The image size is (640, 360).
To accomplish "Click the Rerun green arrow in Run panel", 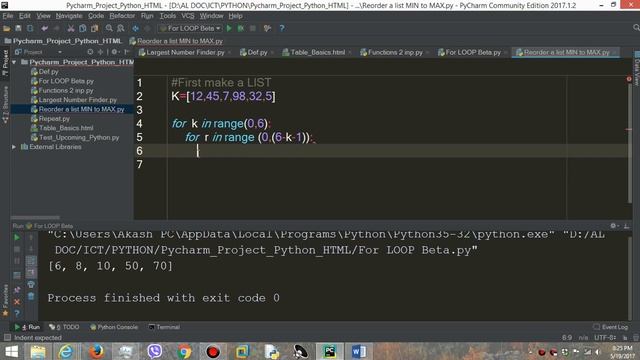I will (17, 237).
